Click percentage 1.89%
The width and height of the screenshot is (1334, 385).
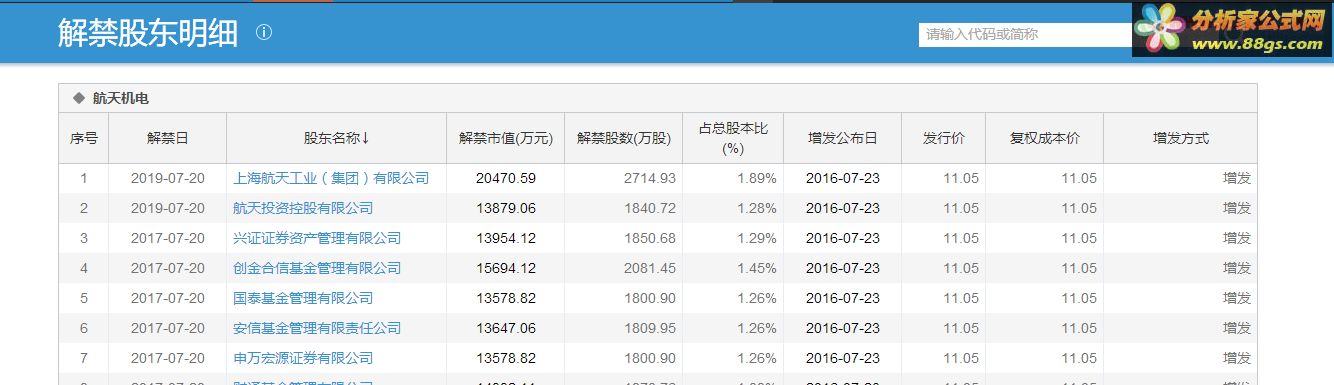[x=757, y=178]
